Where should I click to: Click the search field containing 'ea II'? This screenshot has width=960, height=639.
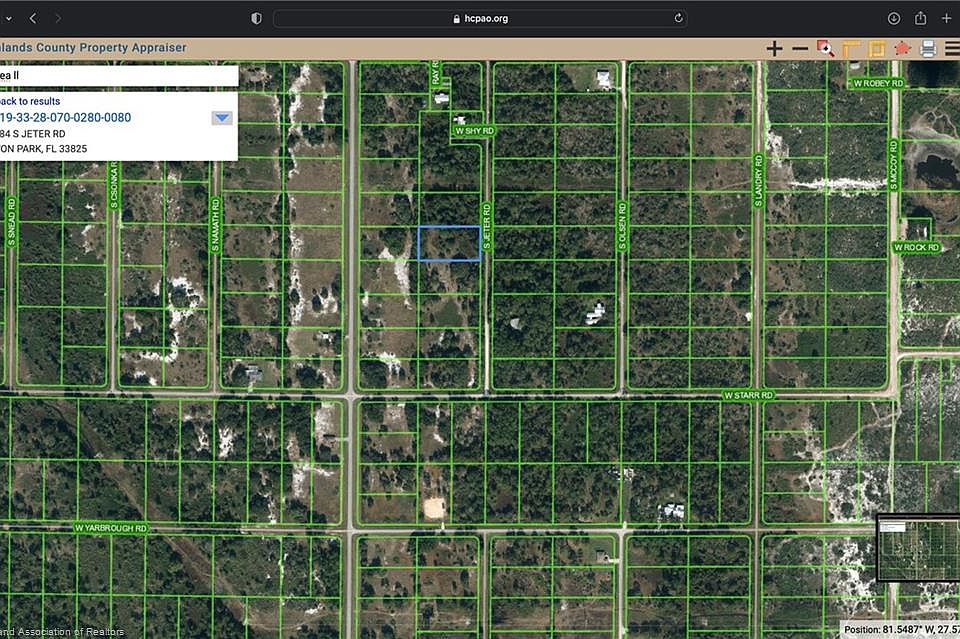(x=119, y=75)
